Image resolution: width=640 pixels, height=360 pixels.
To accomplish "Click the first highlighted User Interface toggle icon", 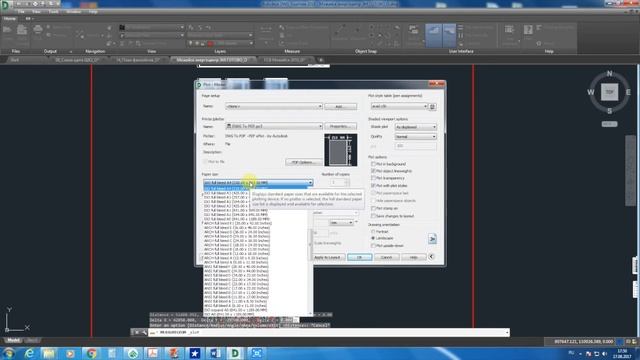I will tap(433, 35).
